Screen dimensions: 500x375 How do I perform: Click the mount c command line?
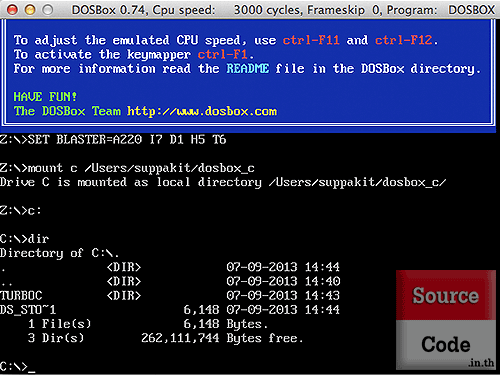[127, 168]
